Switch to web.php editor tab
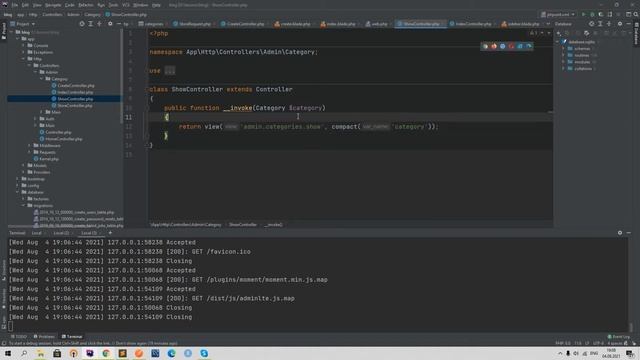 tap(376, 24)
